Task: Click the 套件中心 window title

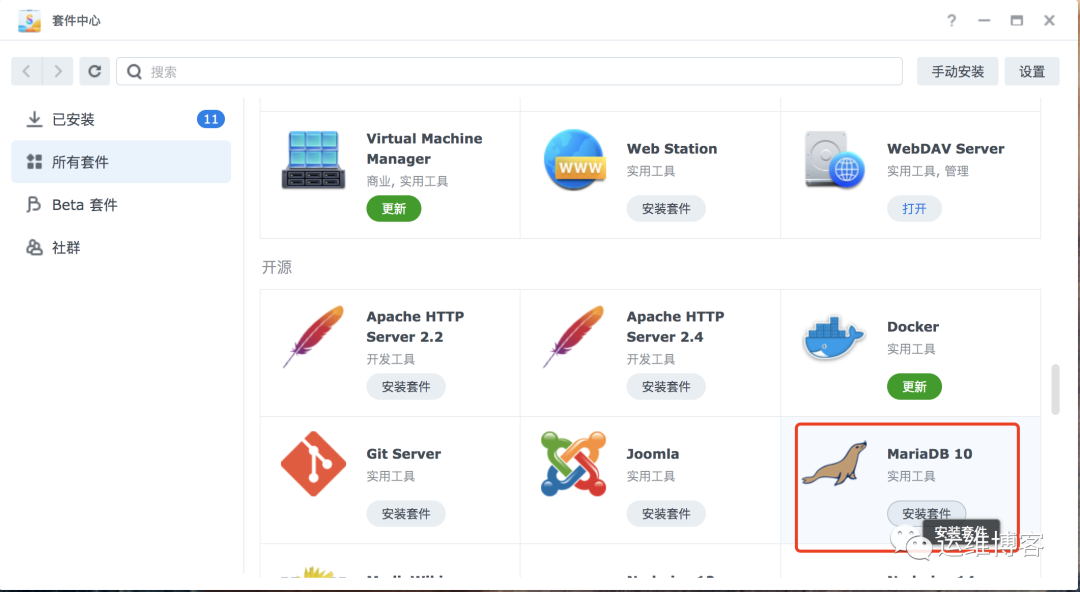Action: point(76,21)
